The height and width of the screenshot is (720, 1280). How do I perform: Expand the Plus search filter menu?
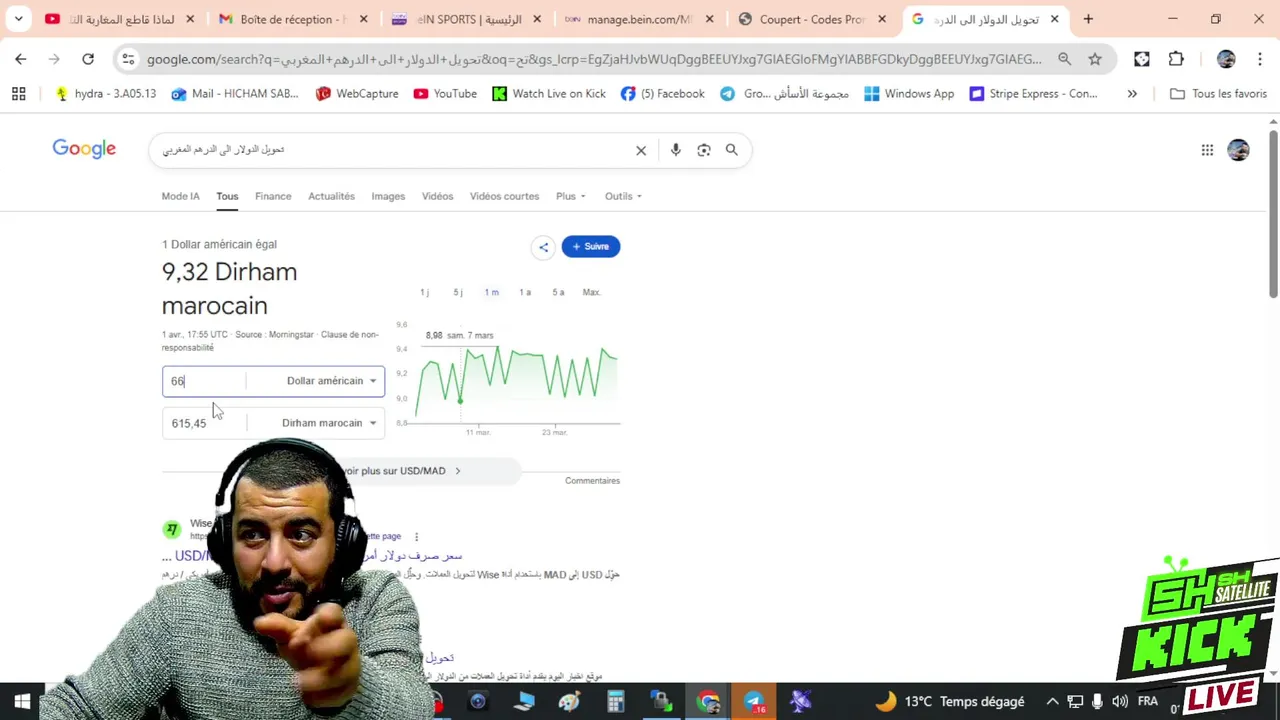click(571, 196)
